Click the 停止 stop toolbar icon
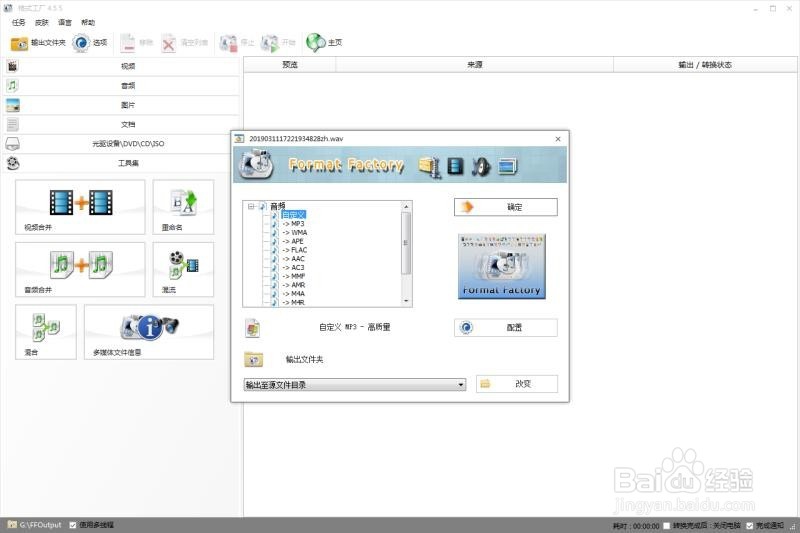The width and height of the screenshot is (800, 533). click(x=228, y=43)
